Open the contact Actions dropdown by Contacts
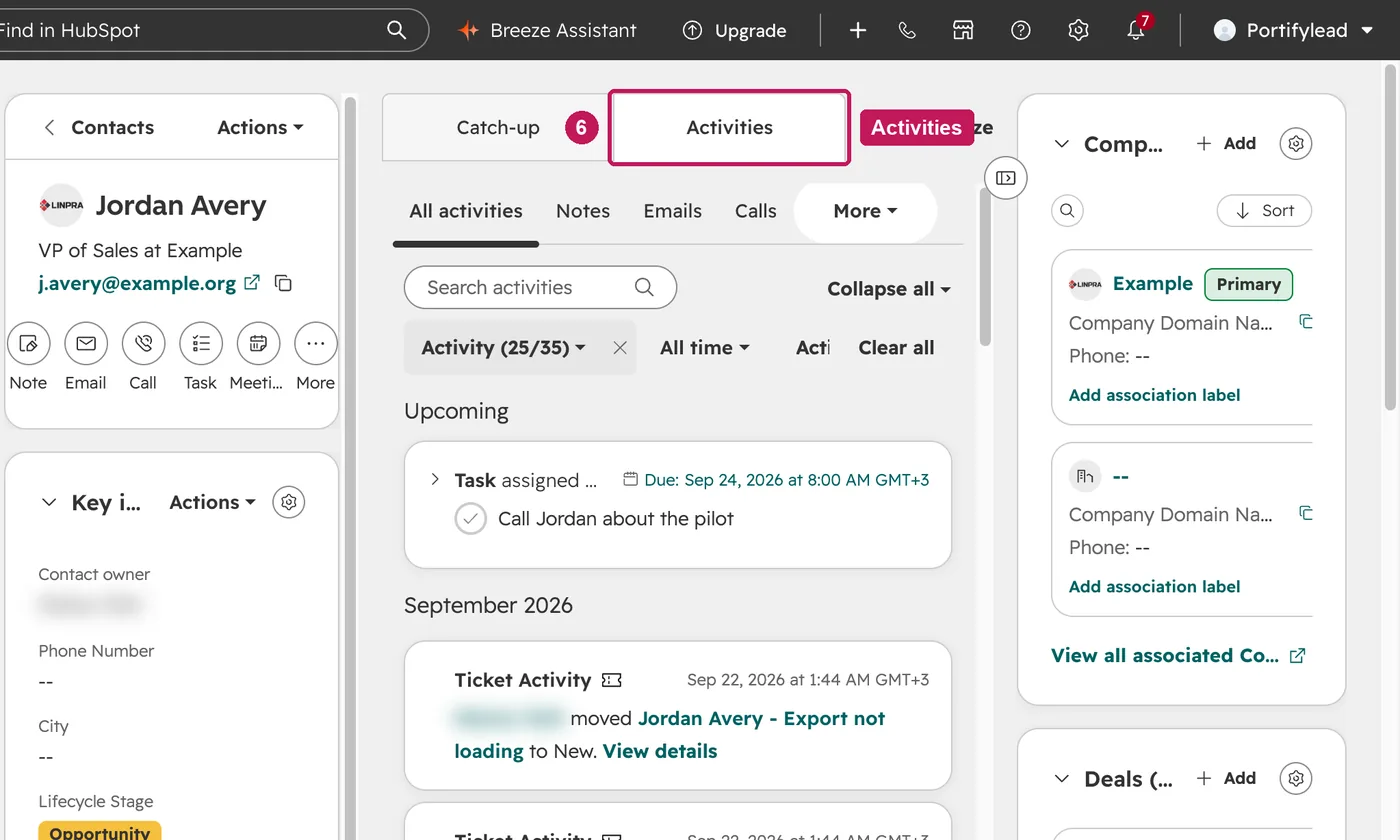The height and width of the screenshot is (840, 1400). 260,127
